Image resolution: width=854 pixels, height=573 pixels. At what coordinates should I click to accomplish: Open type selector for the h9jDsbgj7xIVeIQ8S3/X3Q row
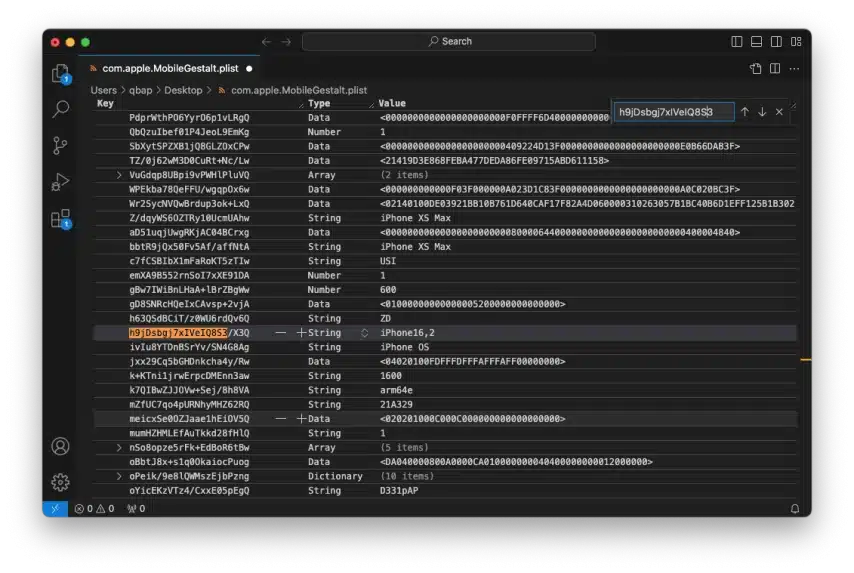coord(364,333)
